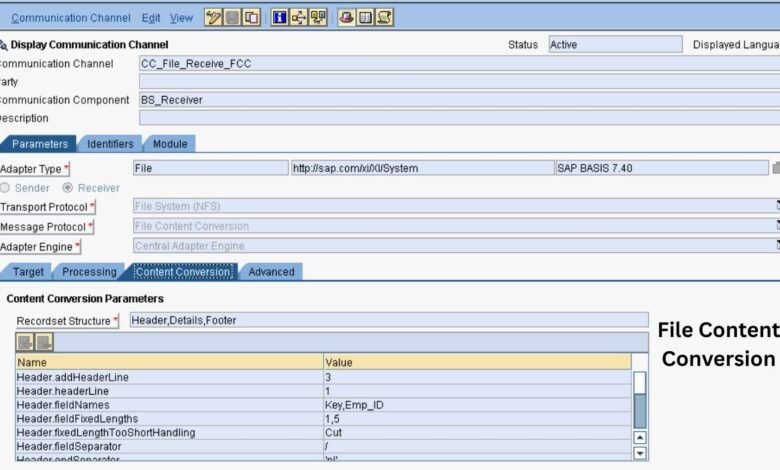Click the empty Party field

pyautogui.click(x=460, y=82)
